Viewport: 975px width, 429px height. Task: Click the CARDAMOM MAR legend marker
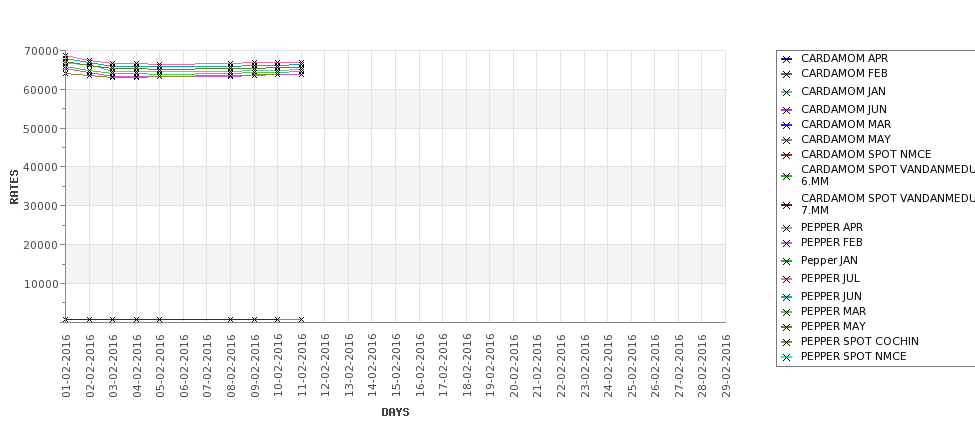point(786,125)
